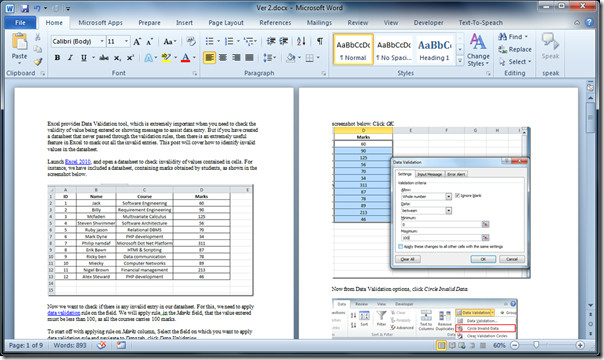Toggle Align Text Left
Viewport: 604px width, 360px height.
coord(209,58)
